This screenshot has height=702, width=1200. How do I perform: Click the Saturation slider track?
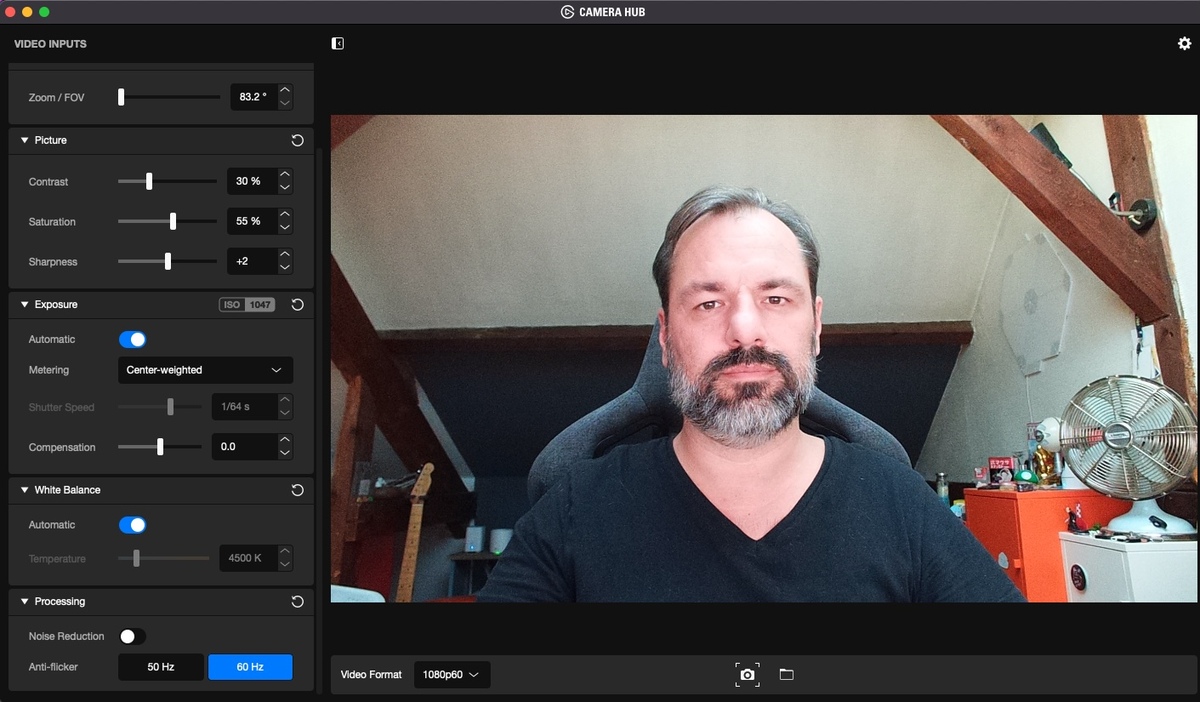(x=167, y=221)
